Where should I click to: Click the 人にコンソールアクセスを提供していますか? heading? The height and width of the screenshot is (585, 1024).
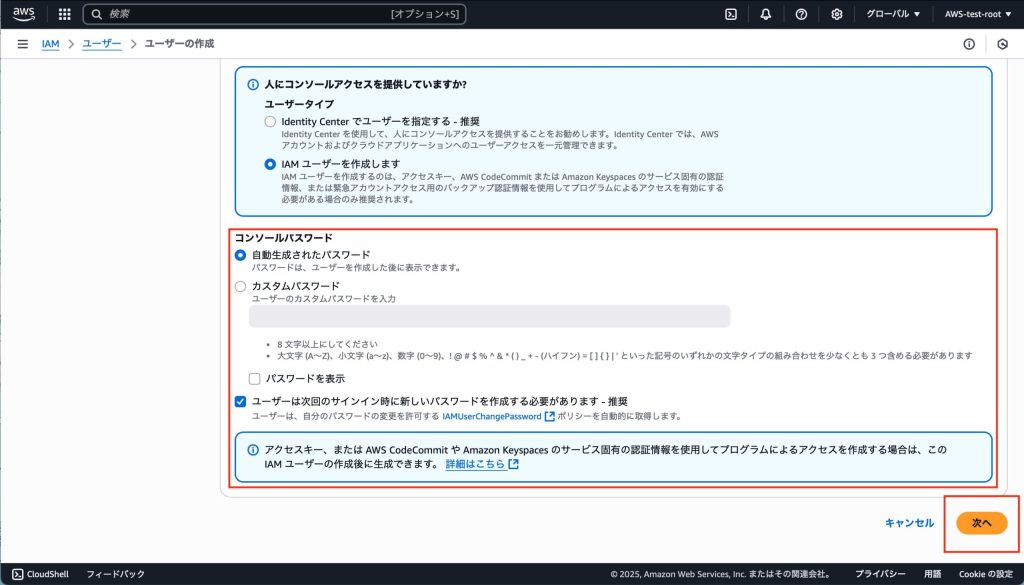click(x=366, y=85)
